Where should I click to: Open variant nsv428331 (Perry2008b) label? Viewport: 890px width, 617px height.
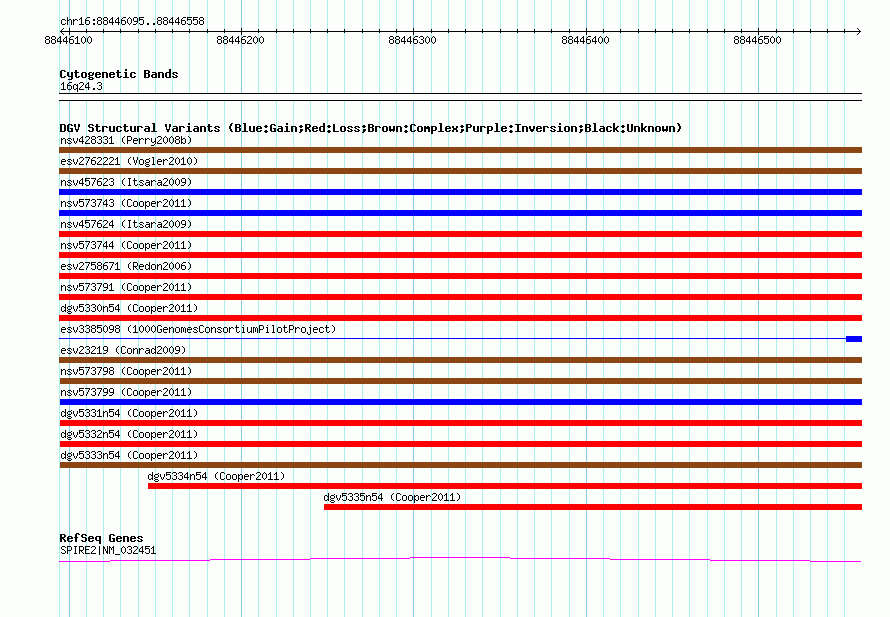[126, 140]
